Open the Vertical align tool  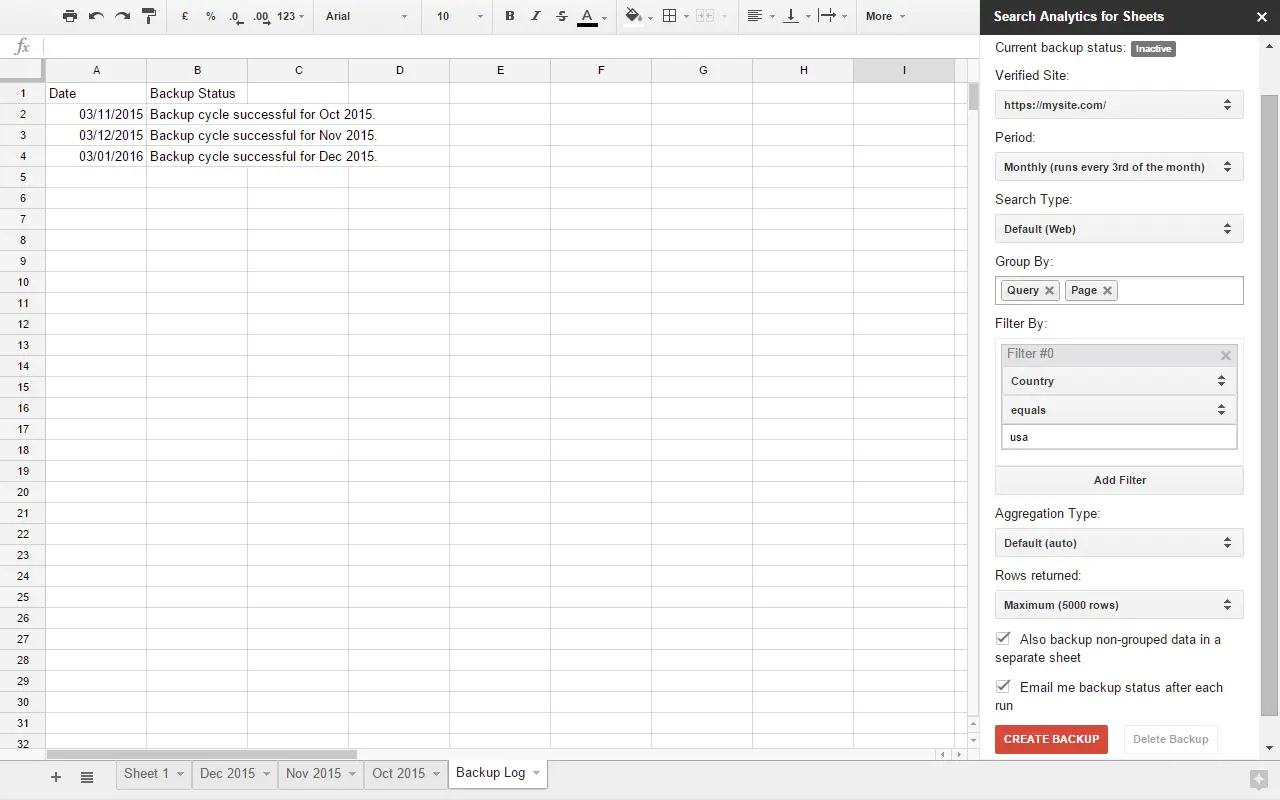[x=797, y=16]
